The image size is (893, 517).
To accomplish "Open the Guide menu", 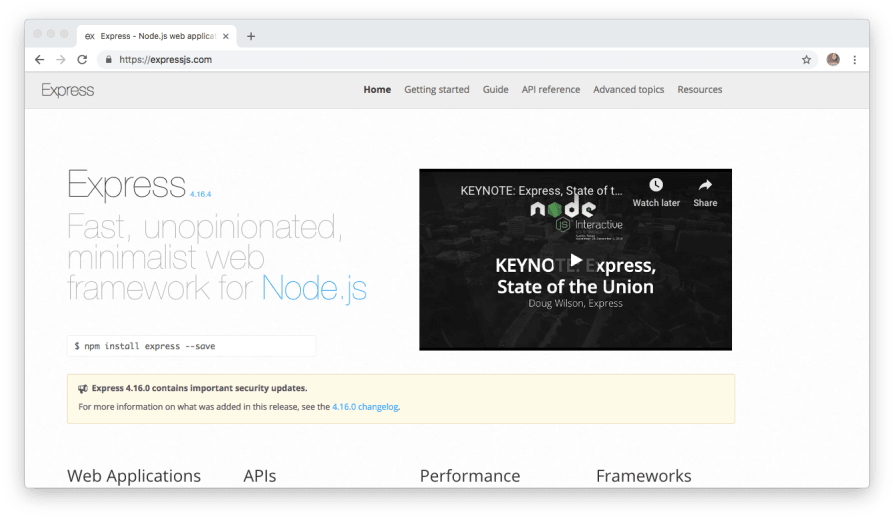I will [x=495, y=90].
